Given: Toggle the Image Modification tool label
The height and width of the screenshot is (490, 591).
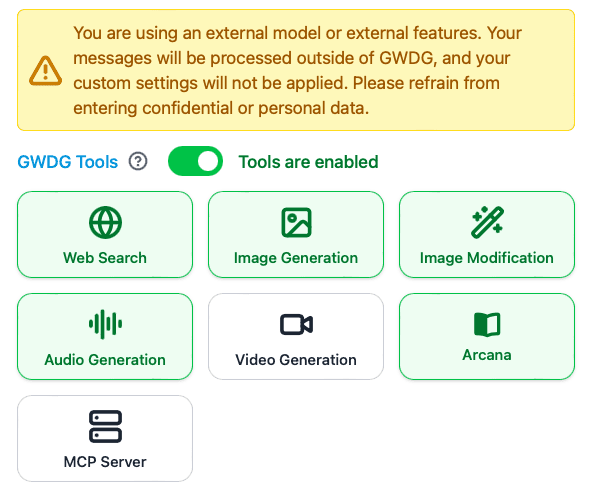Looking at the screenshot, I should (x=487, y=258).
